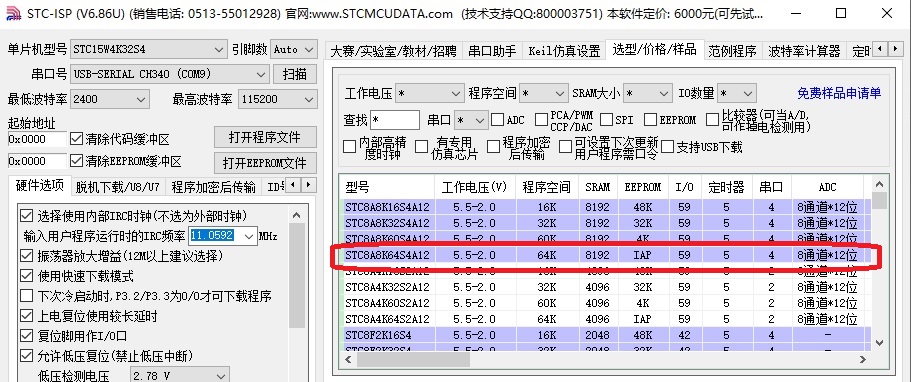Enable the 支持USB下载 checkbox
911x382 pixels.
(668, 147)
